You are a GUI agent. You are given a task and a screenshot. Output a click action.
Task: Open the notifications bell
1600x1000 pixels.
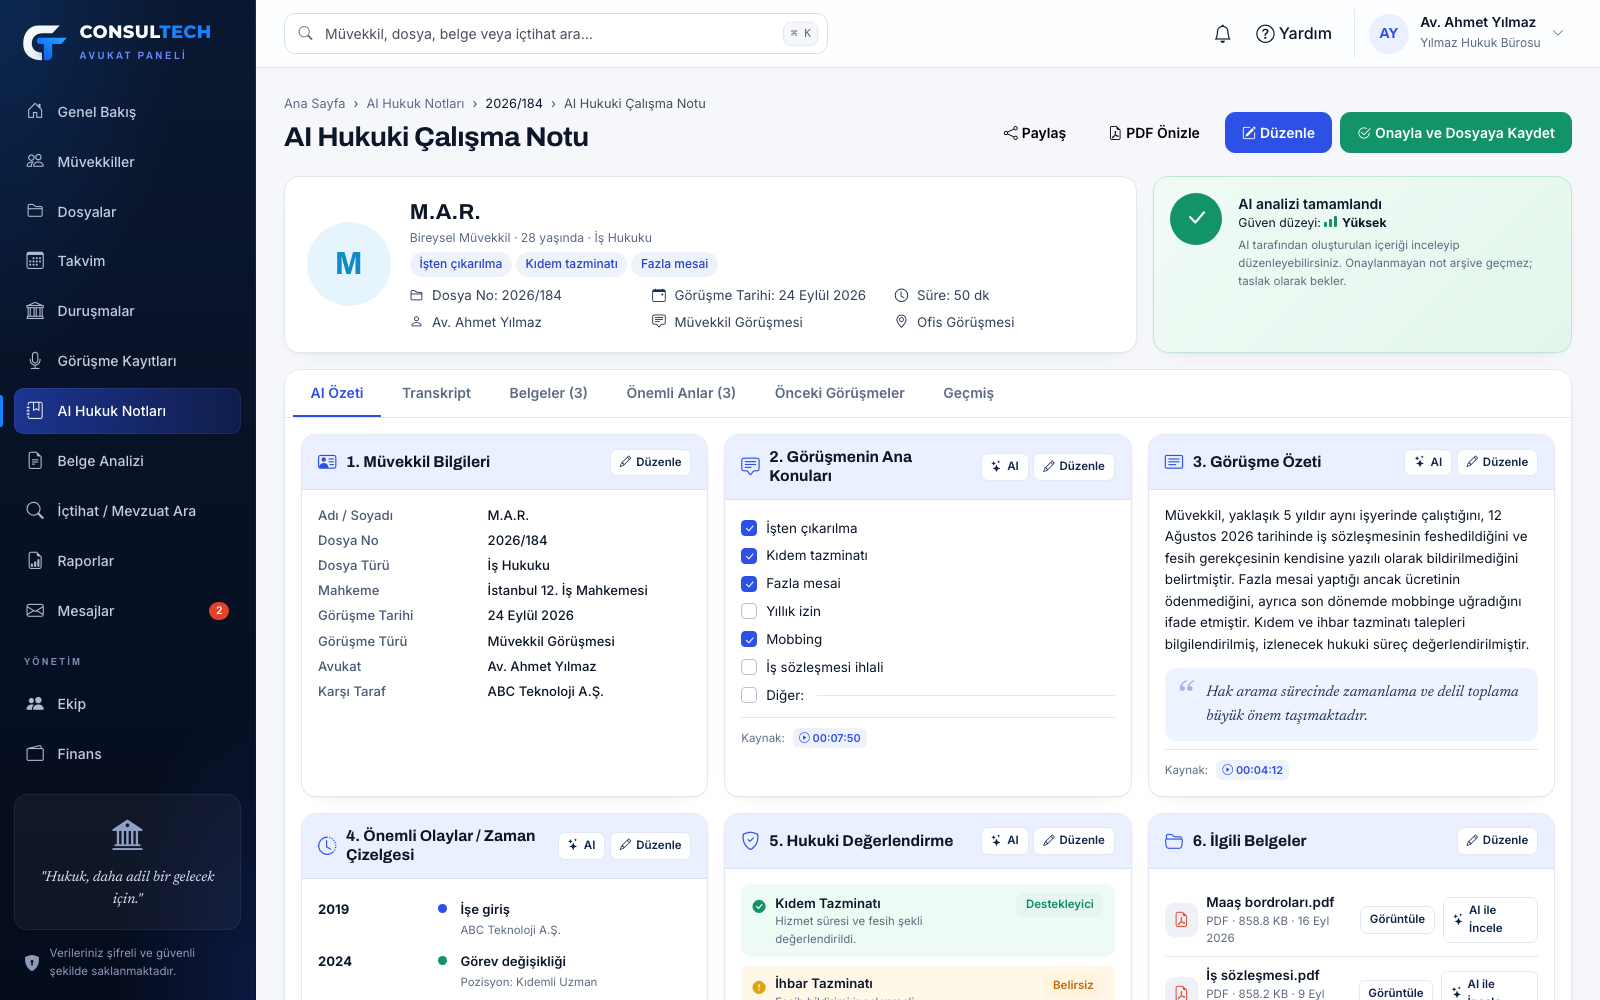pyautogui.click(x=1222, y=34)
